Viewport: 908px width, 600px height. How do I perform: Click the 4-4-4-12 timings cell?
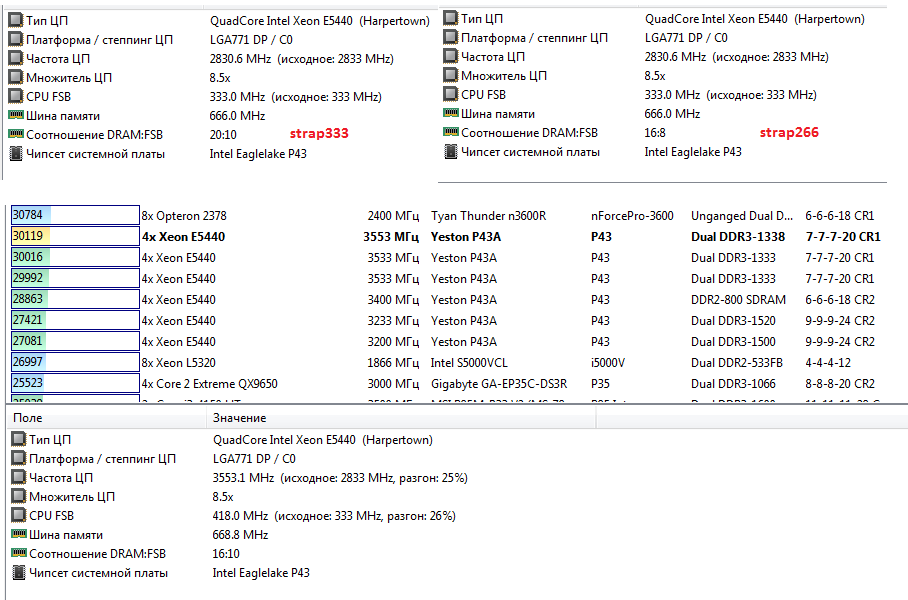829,363
